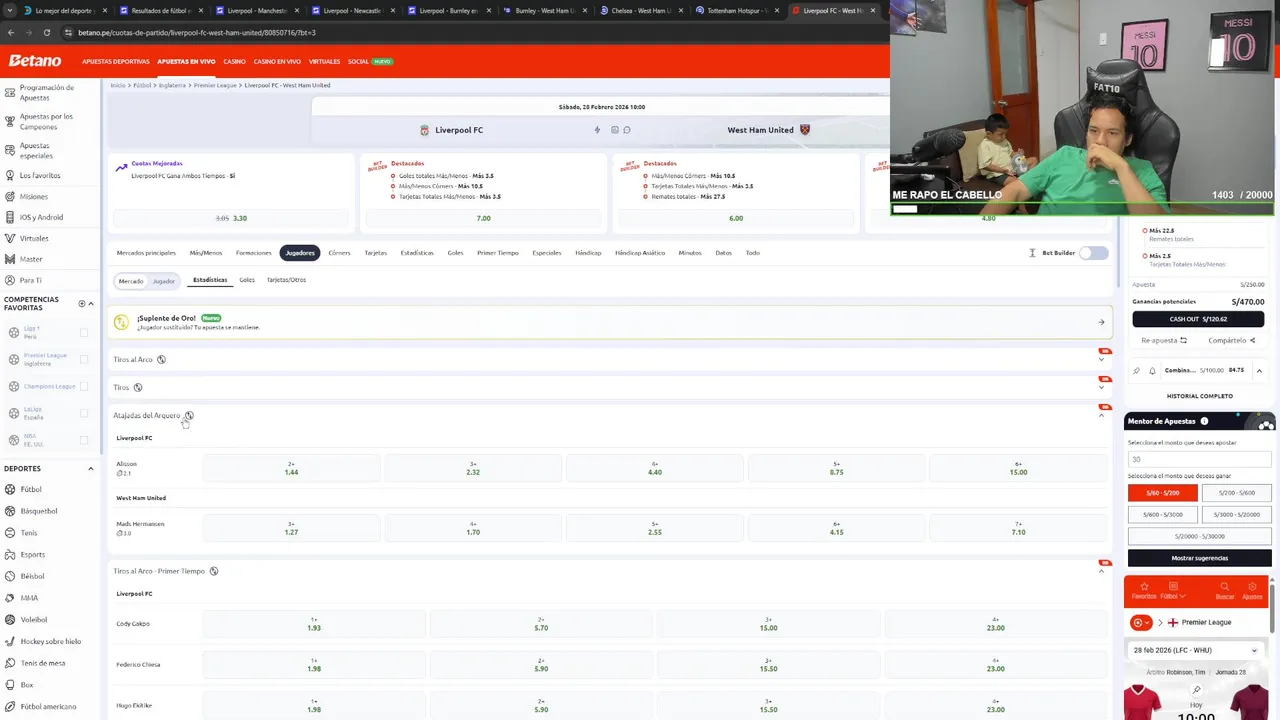
Task: Open iOS y Android sidebar item
Action: [41, 217]
